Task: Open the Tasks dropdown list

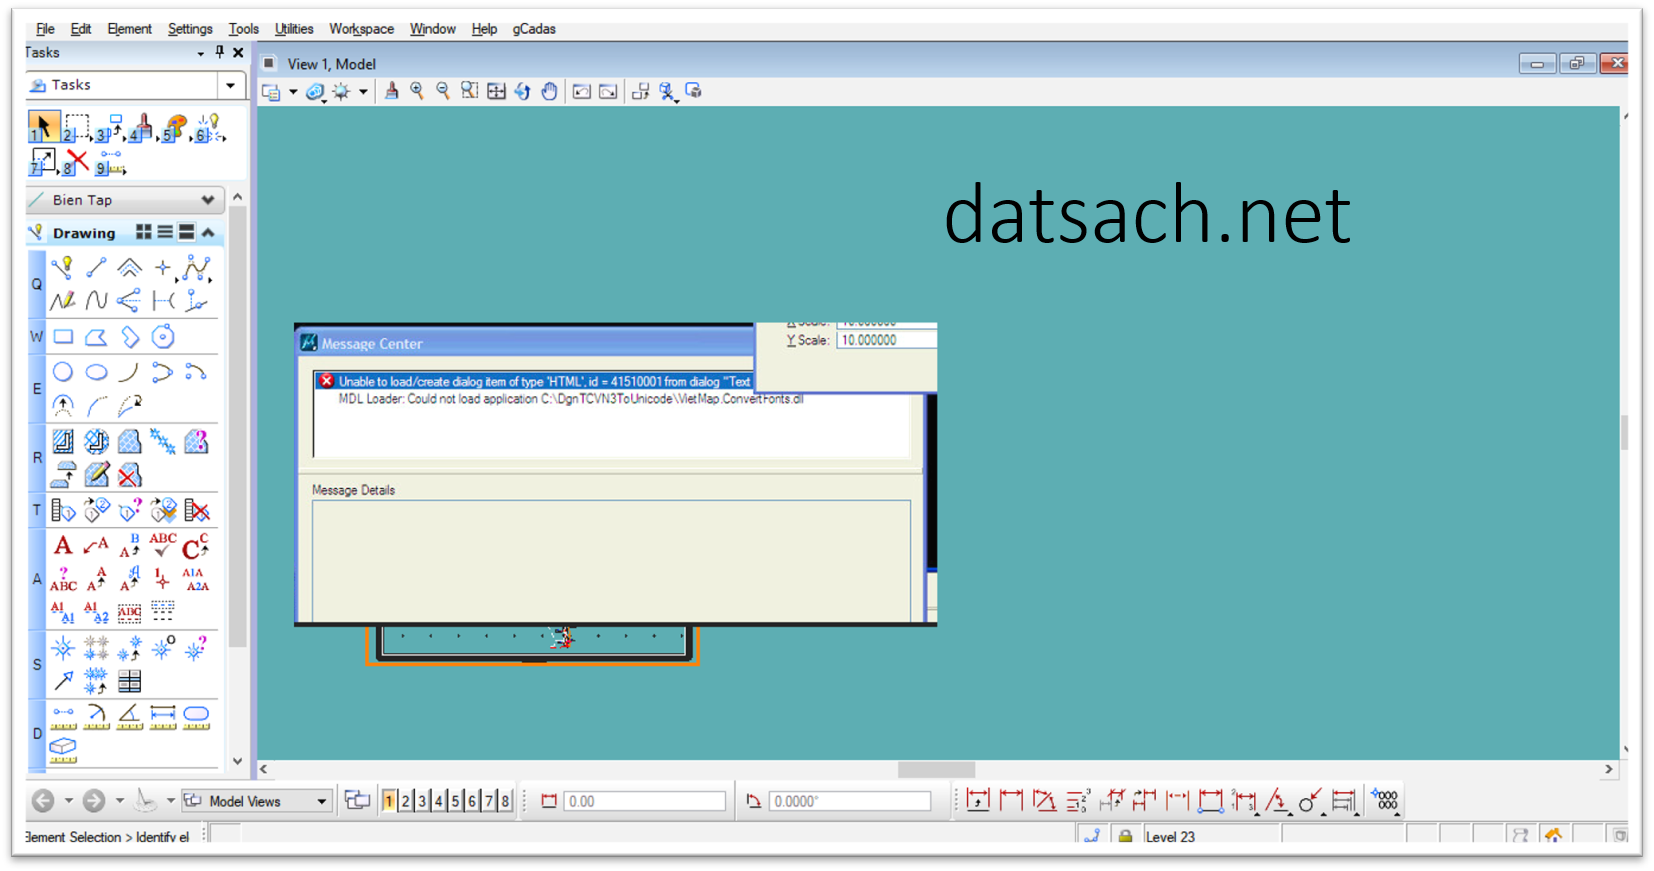Action: [230, 85]
